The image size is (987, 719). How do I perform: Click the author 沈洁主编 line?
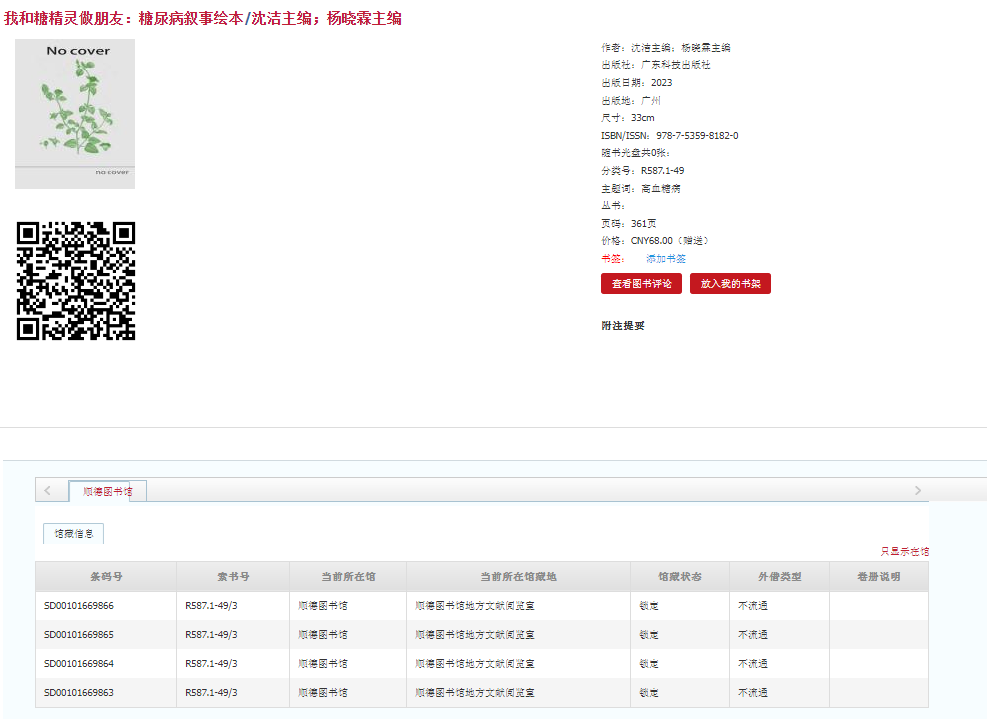pos(665,48)
